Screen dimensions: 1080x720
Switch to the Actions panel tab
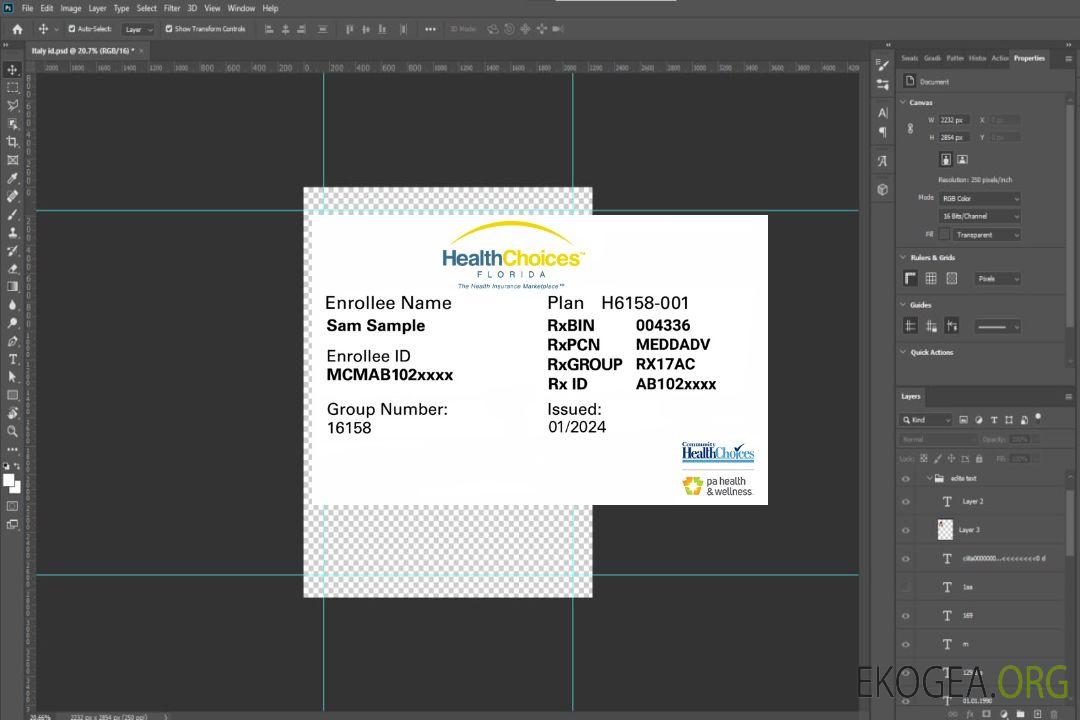[1000, 58]
